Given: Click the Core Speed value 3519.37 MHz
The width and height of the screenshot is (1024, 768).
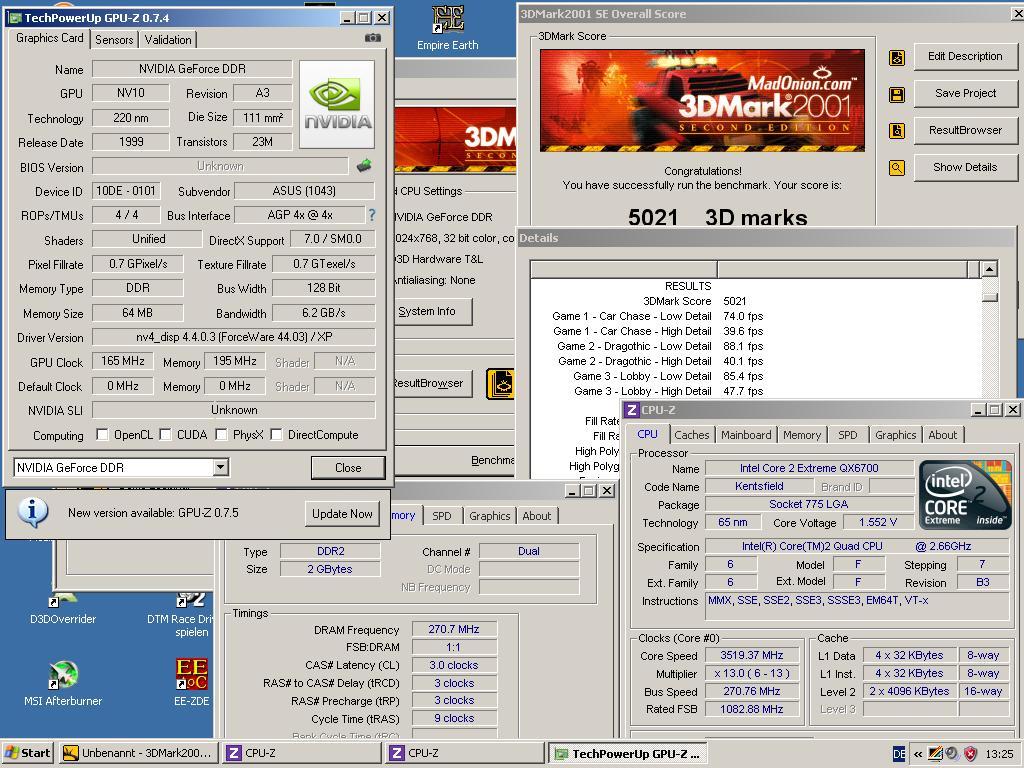Looking at the screenshot, I should tap(752, 655).
